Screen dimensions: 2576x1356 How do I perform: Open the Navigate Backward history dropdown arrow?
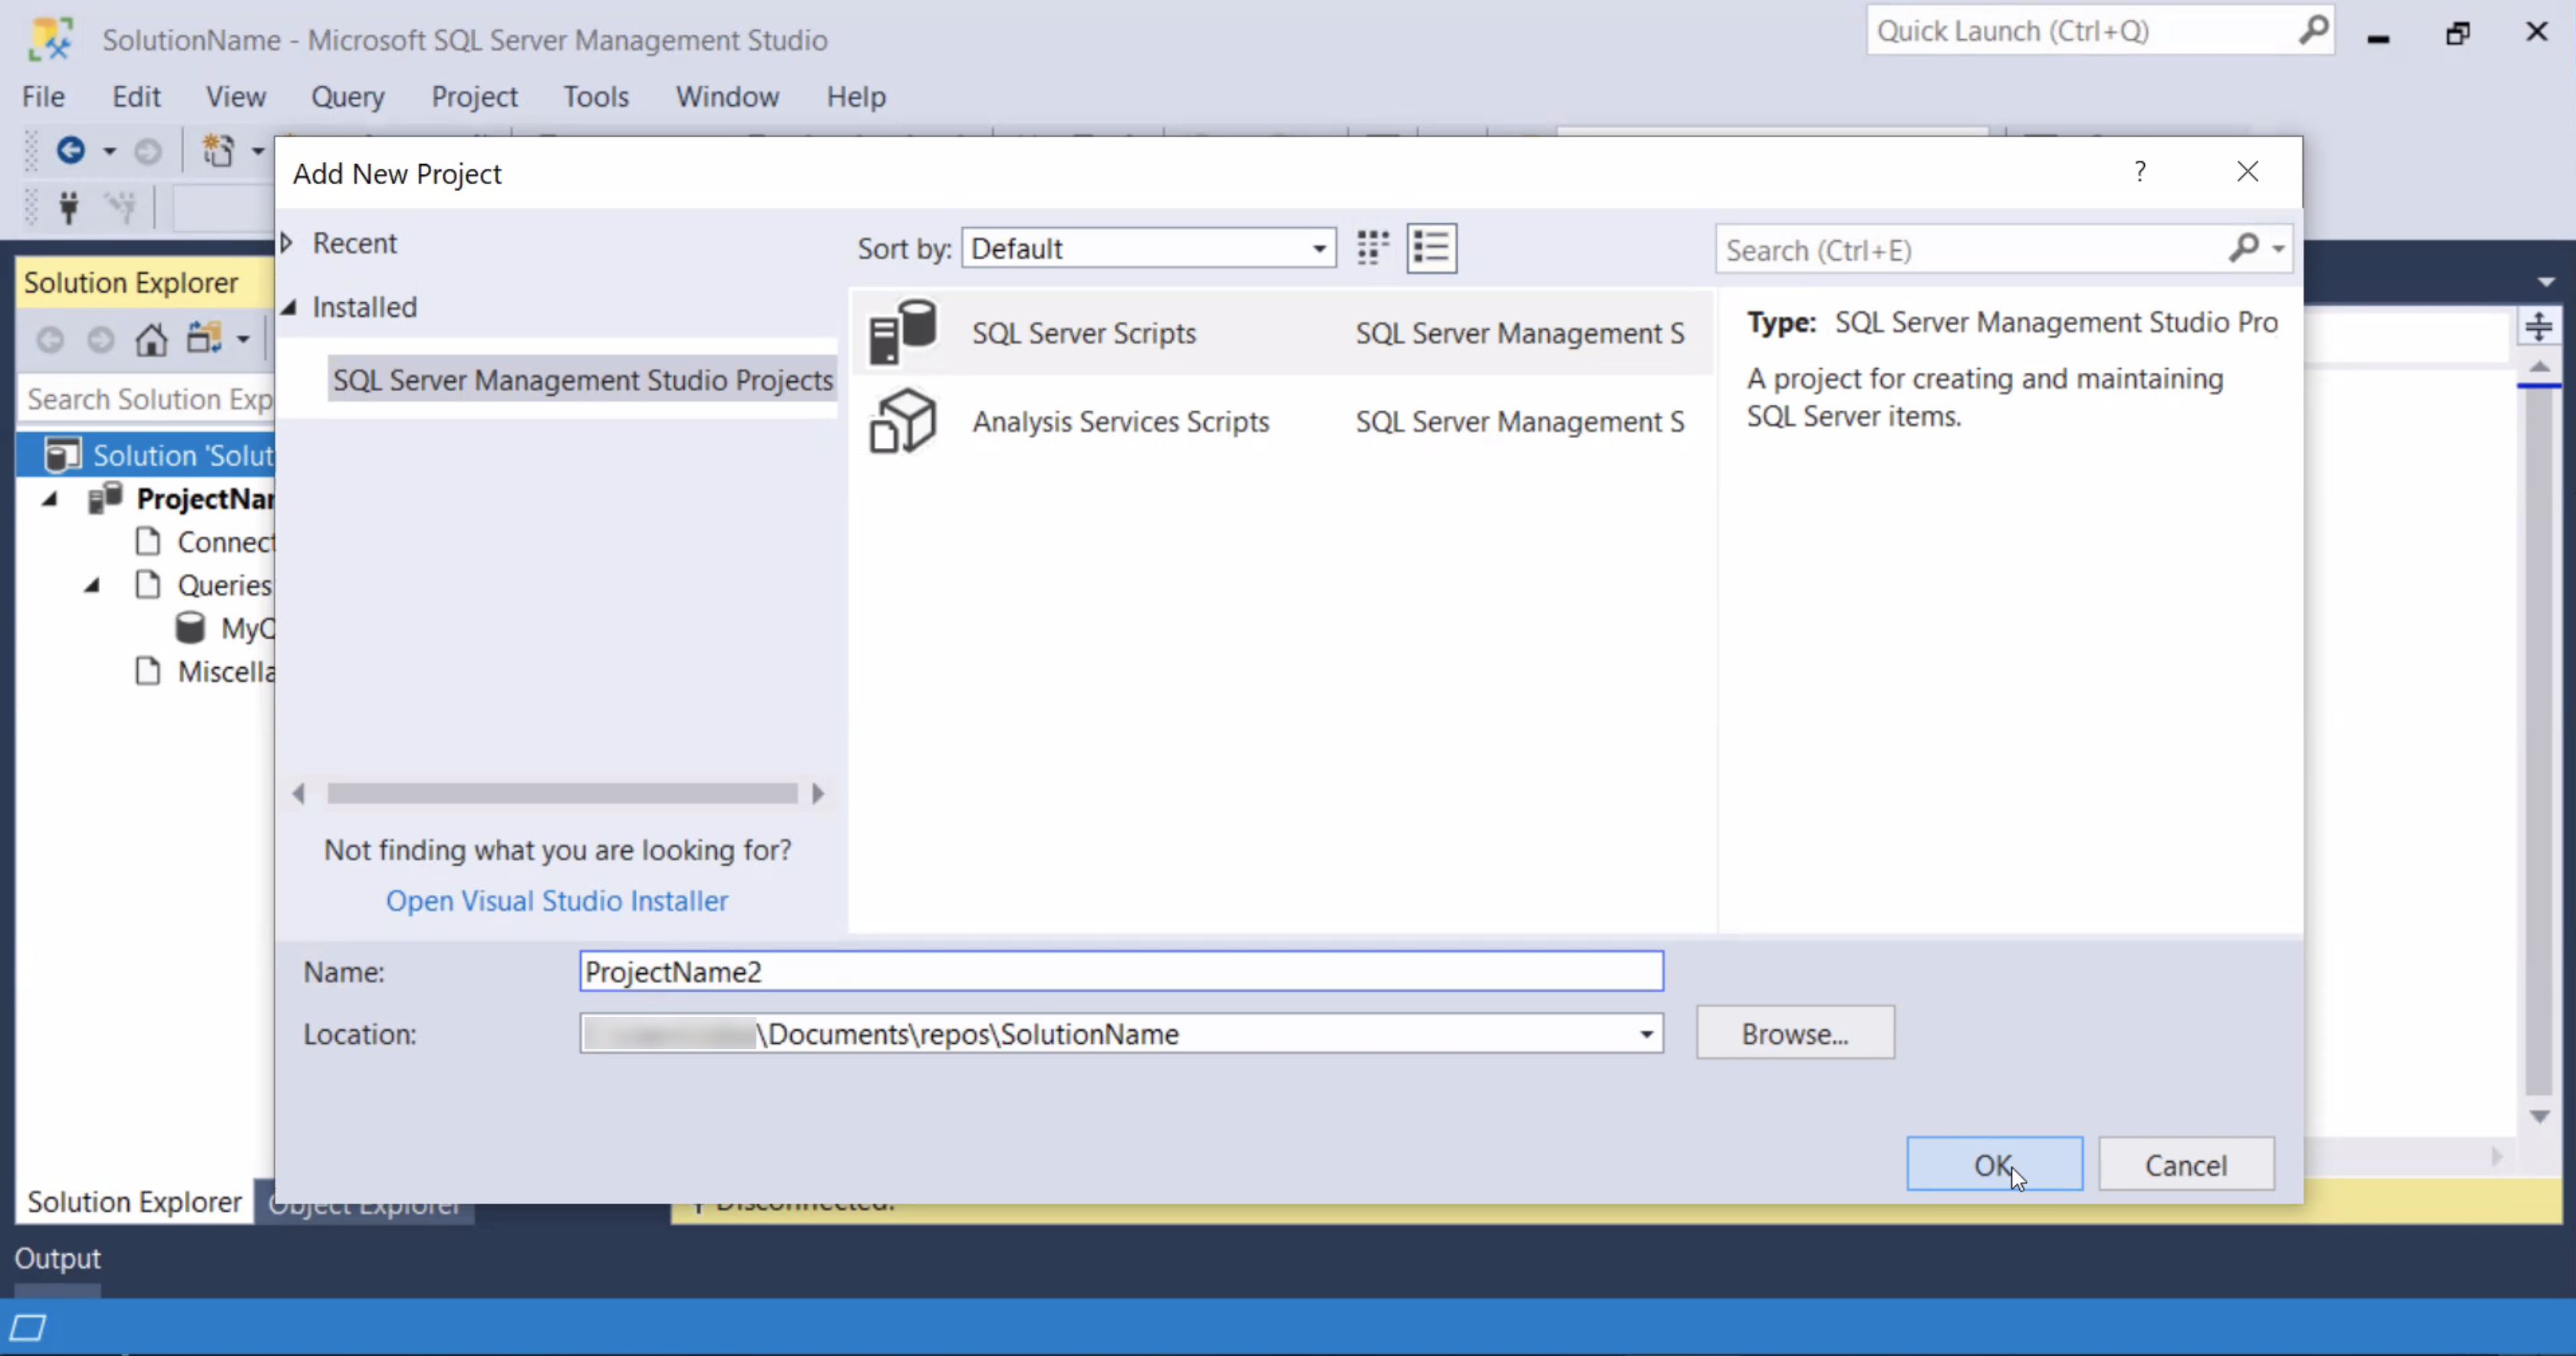click(x=109, y=151)
